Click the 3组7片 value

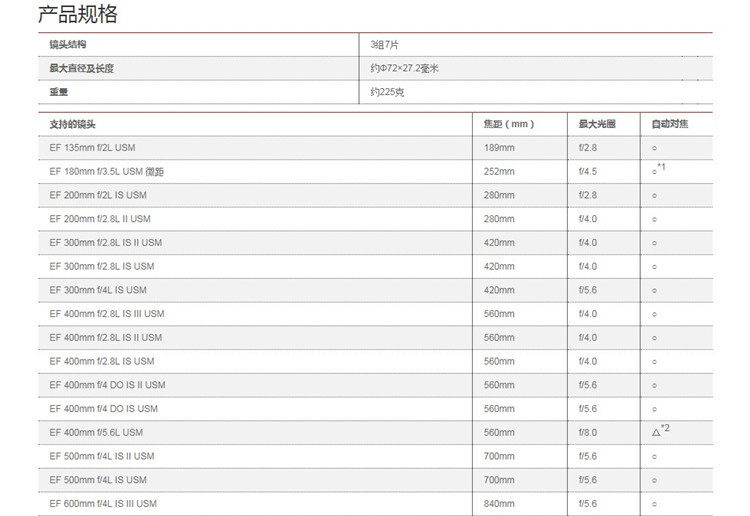(x=384, y=44)
